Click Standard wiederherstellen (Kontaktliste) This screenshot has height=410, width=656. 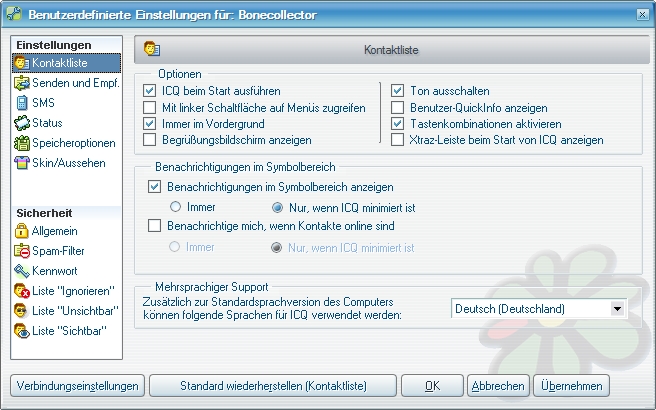tap(273, 386)
